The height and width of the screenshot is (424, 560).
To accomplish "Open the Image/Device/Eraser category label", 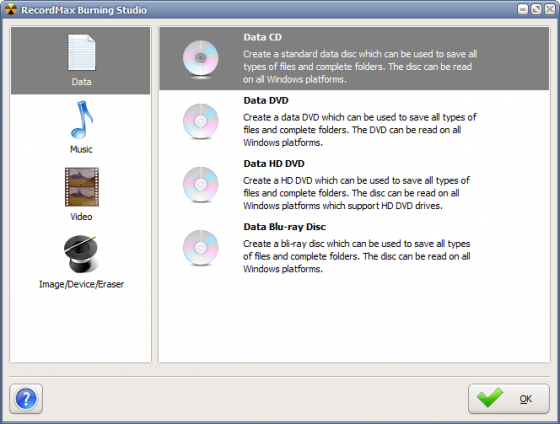I will 81,284.
